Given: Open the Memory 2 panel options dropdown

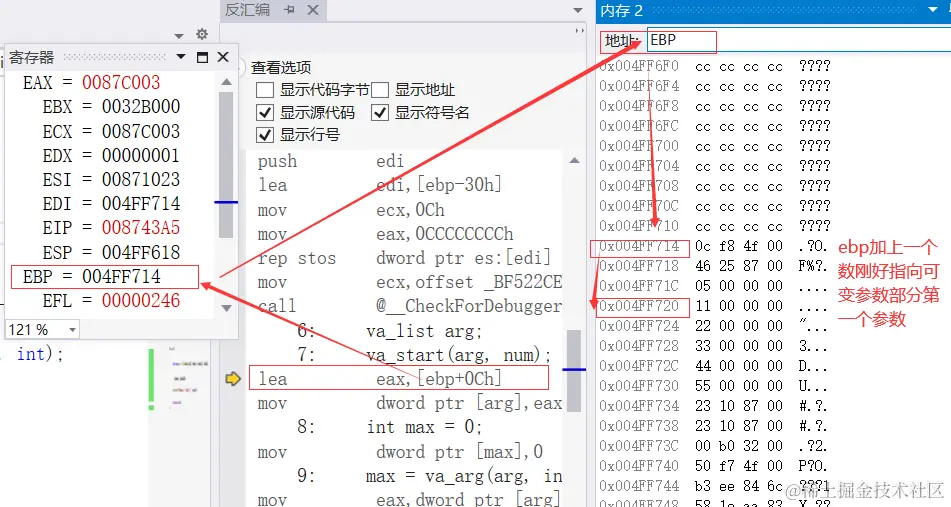Looking at the screenshot, I should click(933, 10).
